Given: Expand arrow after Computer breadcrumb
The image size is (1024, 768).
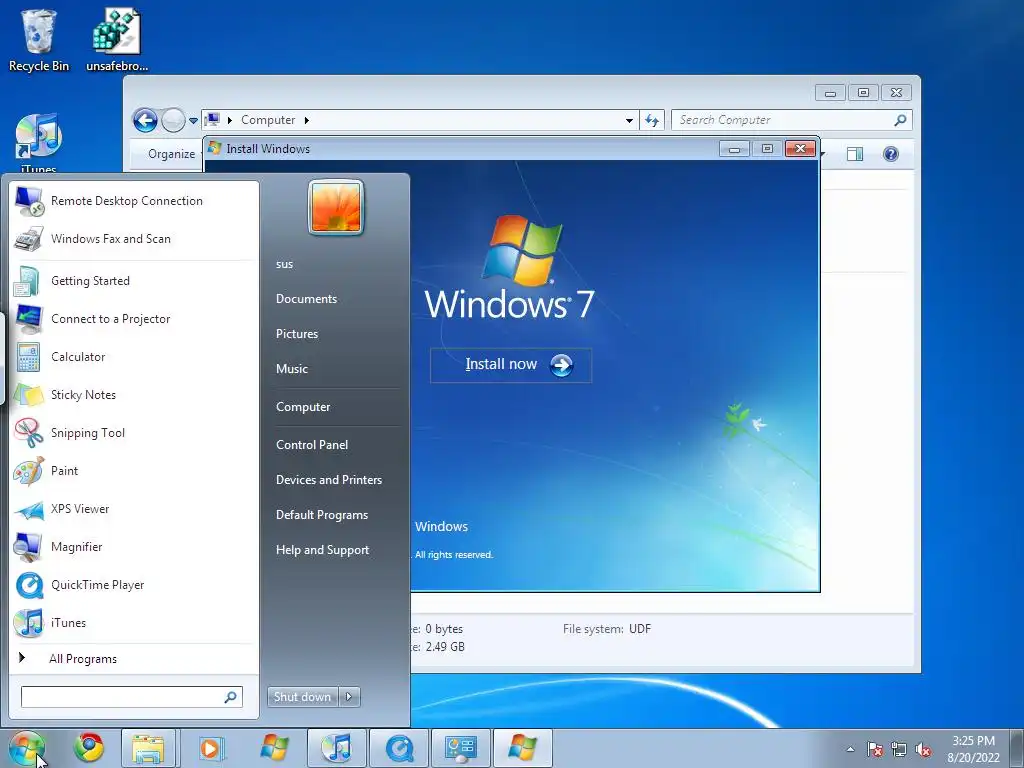Looking at the screenshot, I should (x=306, y=120).
